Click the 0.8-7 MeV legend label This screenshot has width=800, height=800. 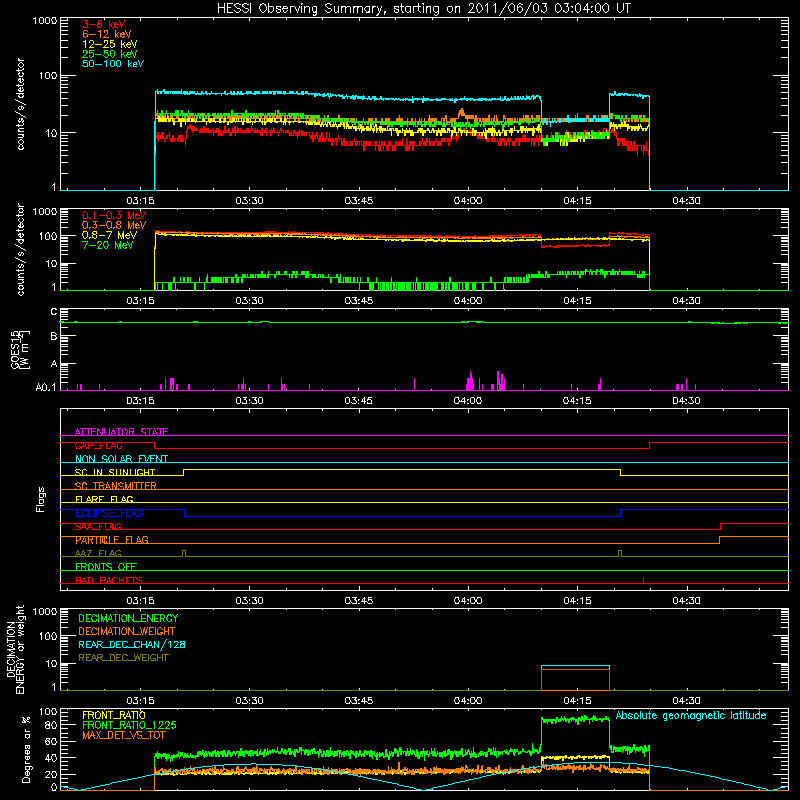tap(109, 236)
